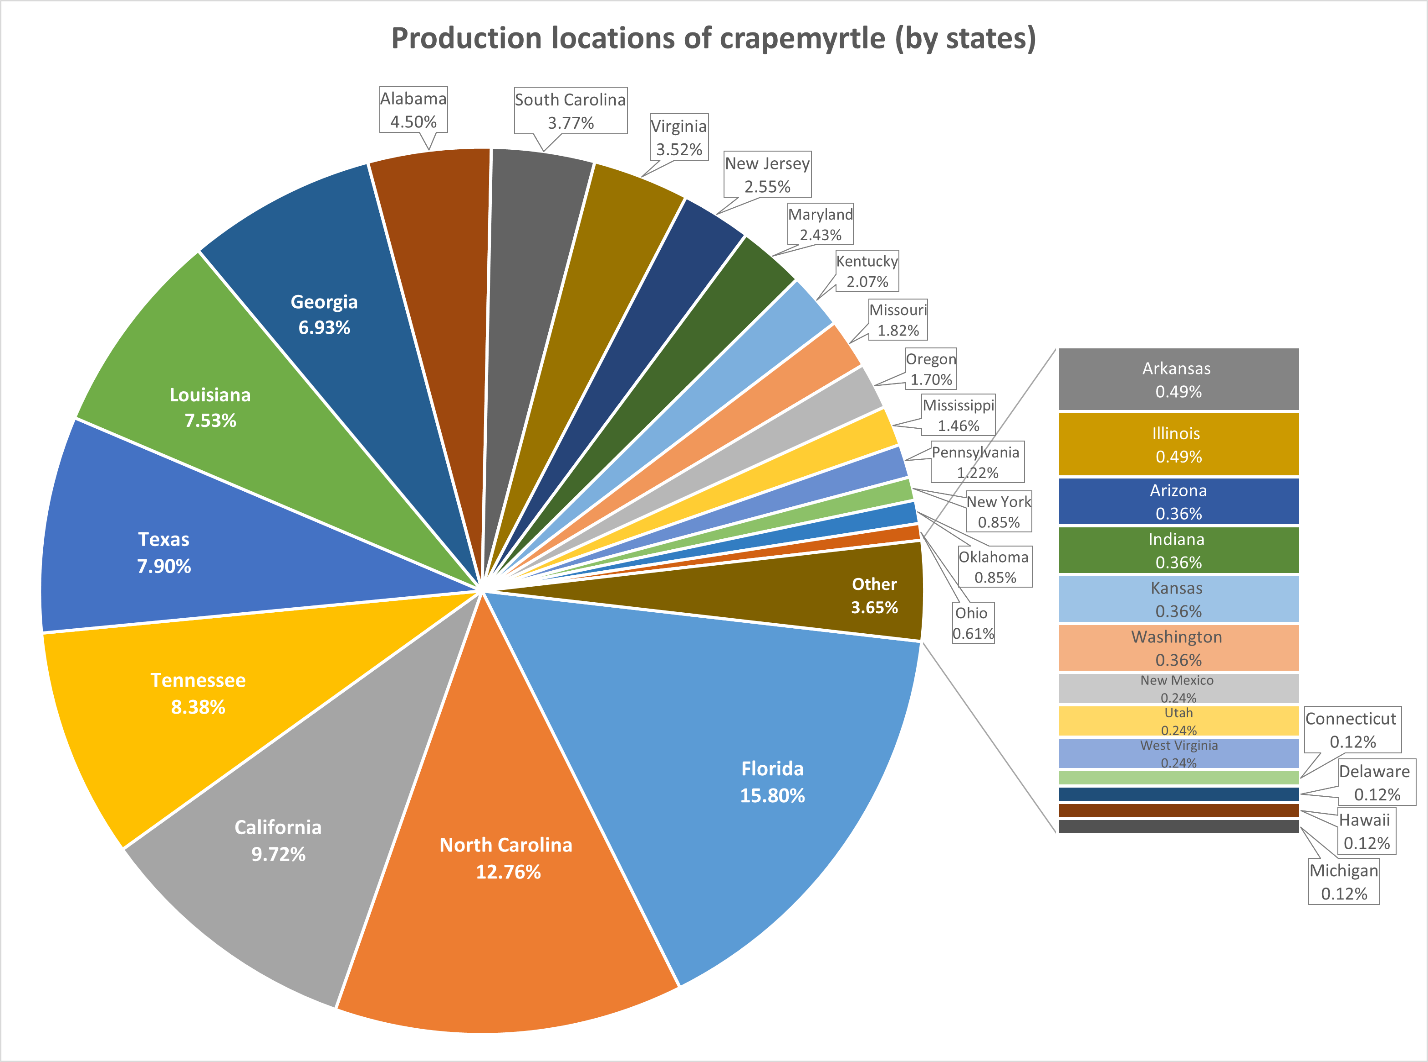Click the chart title text
The height and width of the screenshot is (1062, 1428).
713,38
